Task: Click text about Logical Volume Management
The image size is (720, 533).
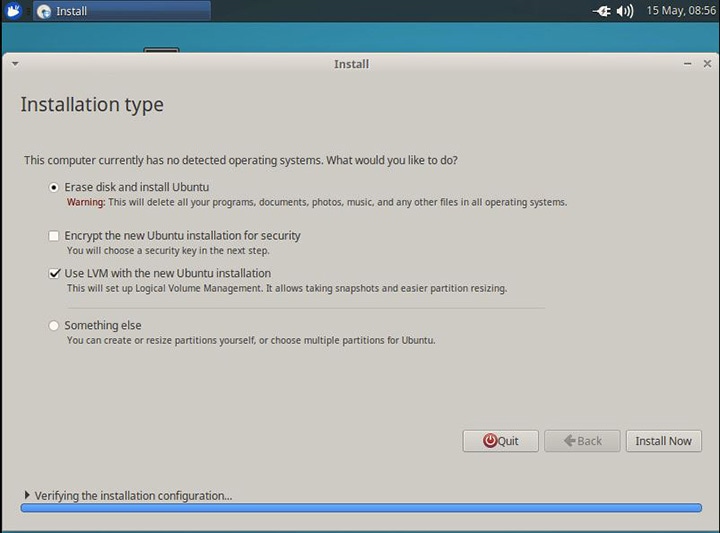Action: (287, 288)
